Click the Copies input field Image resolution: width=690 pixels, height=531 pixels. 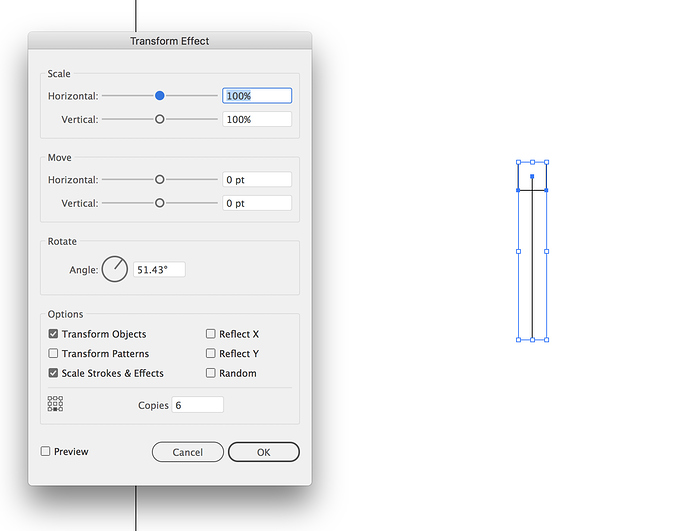point(198,405)
